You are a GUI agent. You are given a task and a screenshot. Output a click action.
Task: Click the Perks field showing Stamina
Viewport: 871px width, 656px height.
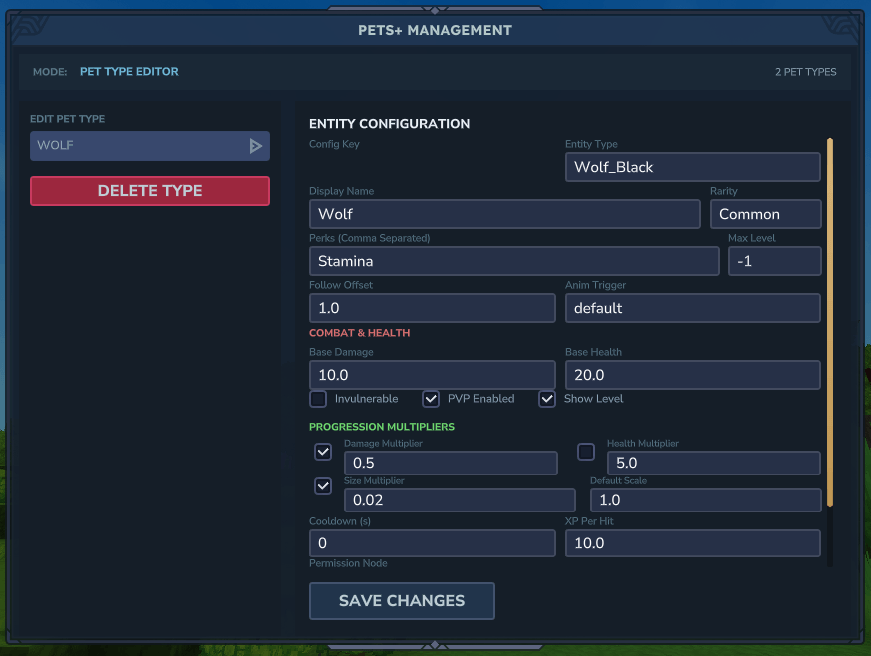pyautogui.click(x=513, y=260)
